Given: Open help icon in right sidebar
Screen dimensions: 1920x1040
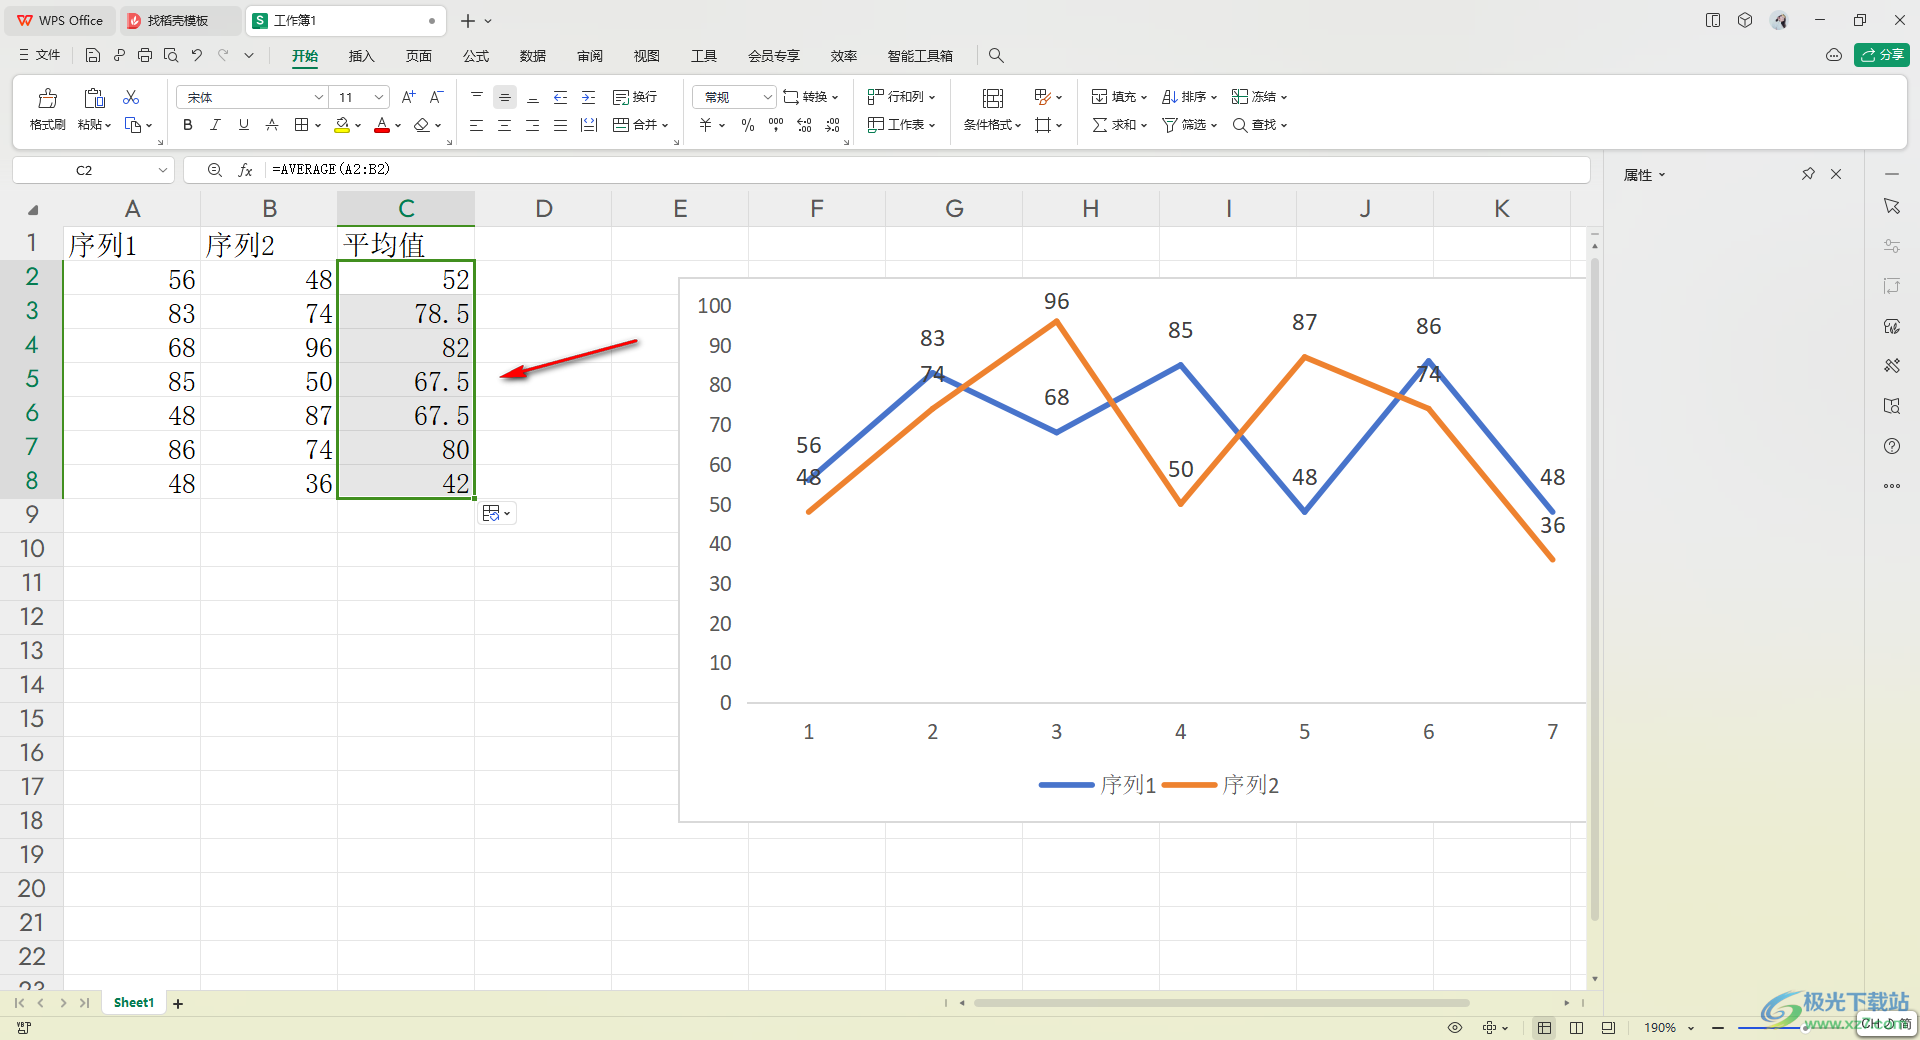Looking at the screenshot, I should pos(1892,446).
